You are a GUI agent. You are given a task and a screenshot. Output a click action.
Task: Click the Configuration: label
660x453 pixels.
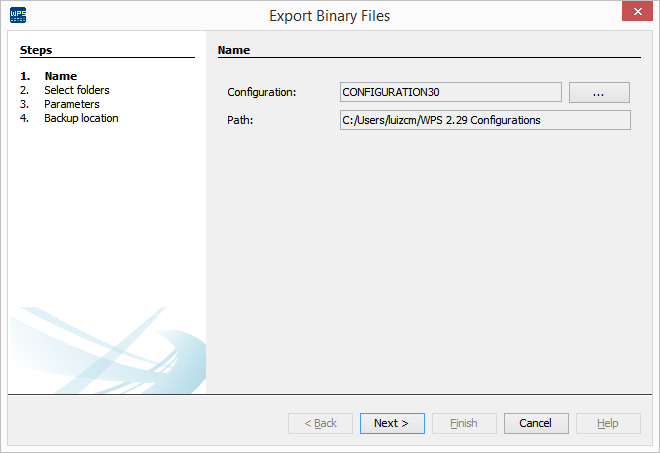[262, 93]
